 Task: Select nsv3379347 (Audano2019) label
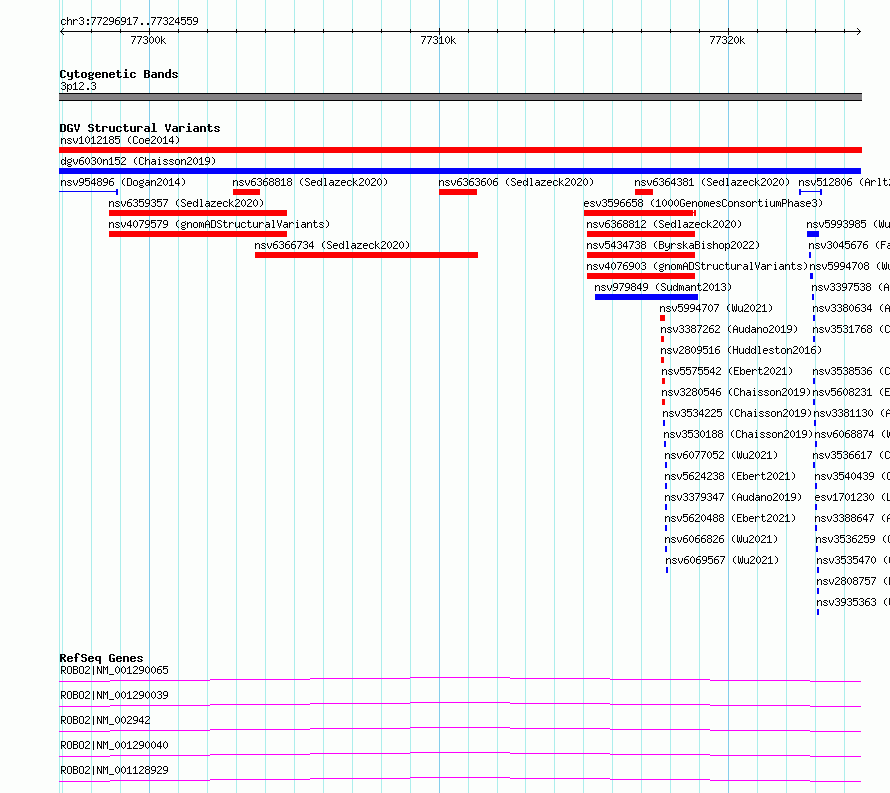tap(733, 497)
